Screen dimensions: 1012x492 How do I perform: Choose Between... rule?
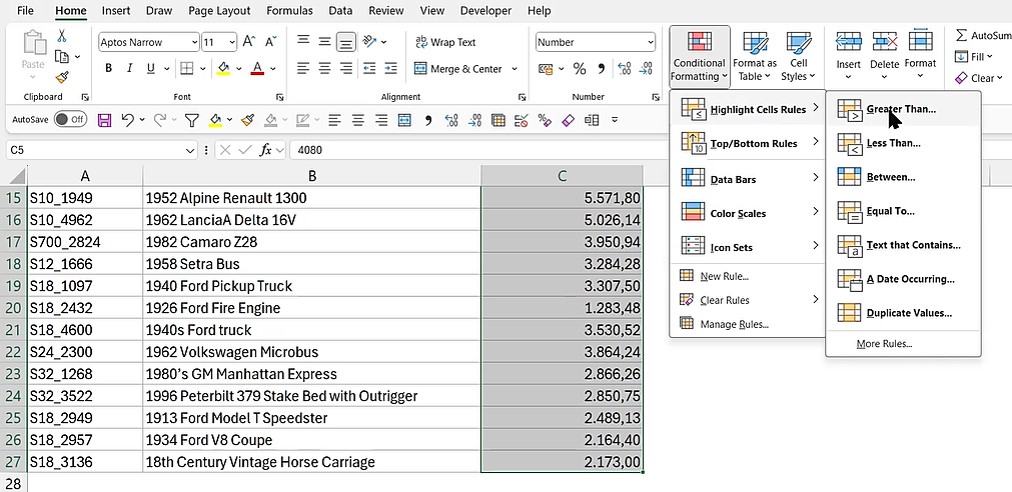(903, 177)
